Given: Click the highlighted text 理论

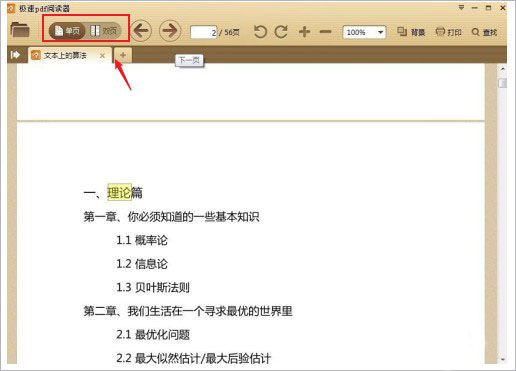Looking at the screenshot, I should click(119, 192).
